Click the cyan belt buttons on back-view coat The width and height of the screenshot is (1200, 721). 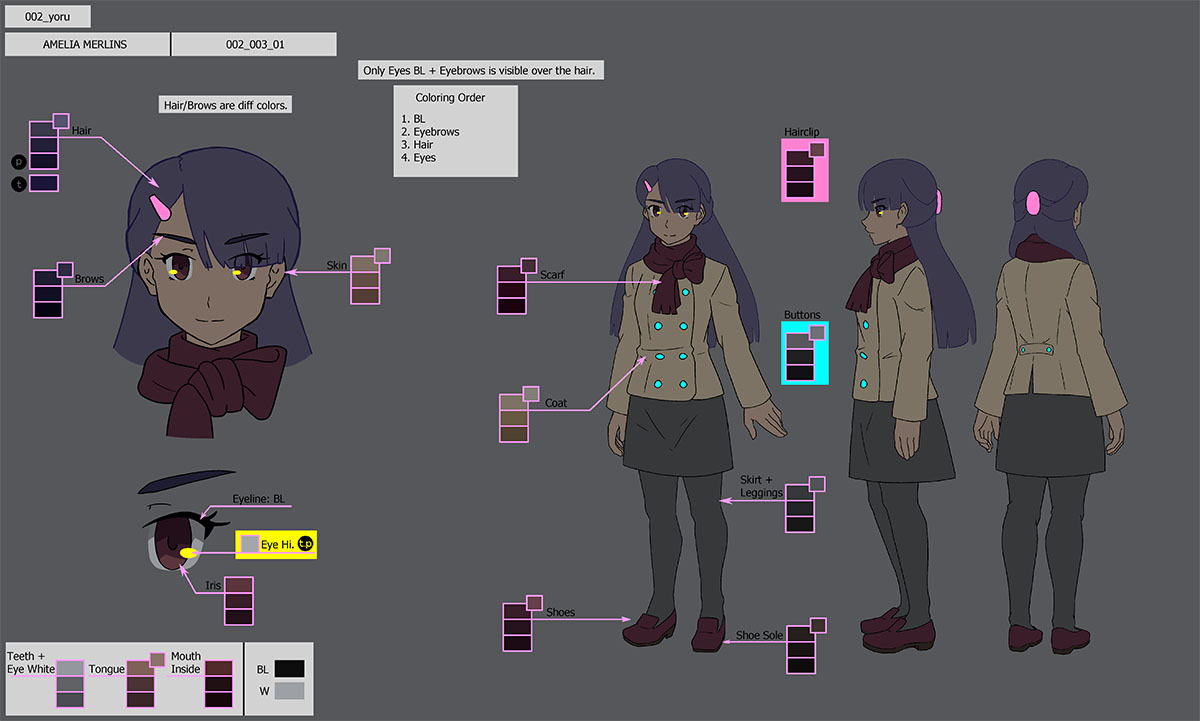coord(1034,350)
